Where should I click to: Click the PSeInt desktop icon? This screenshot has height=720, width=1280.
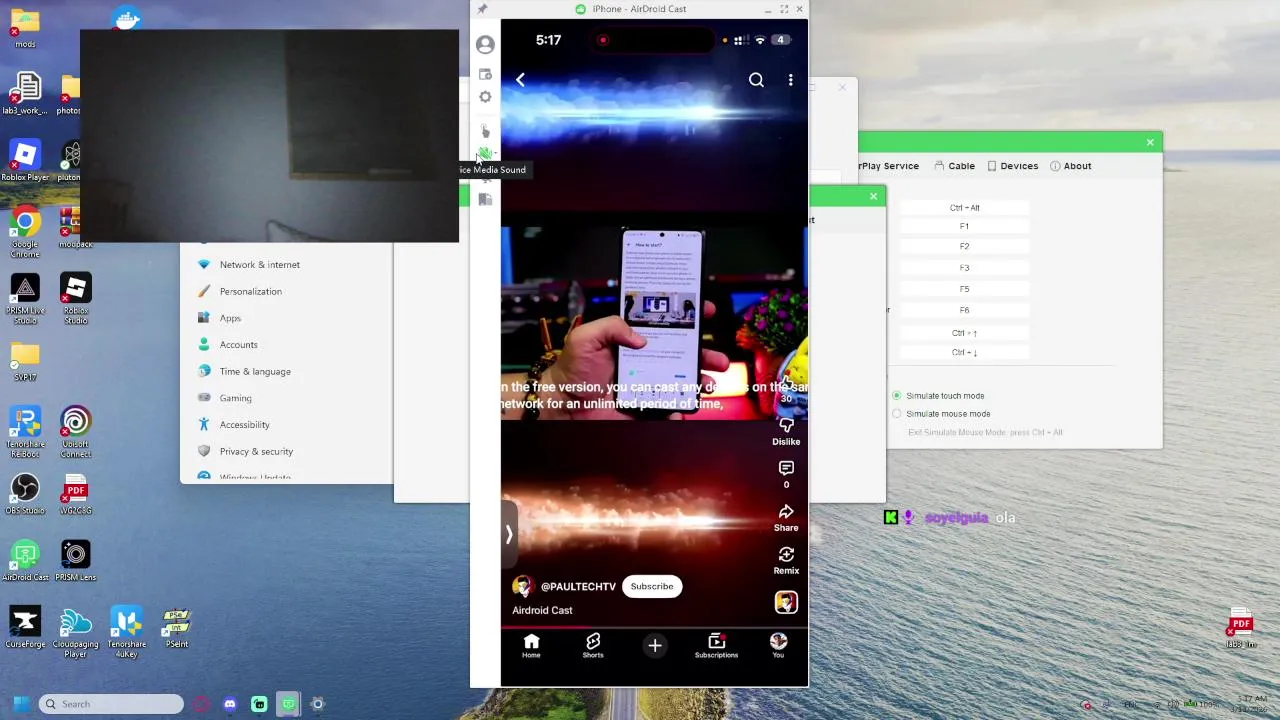176,628
